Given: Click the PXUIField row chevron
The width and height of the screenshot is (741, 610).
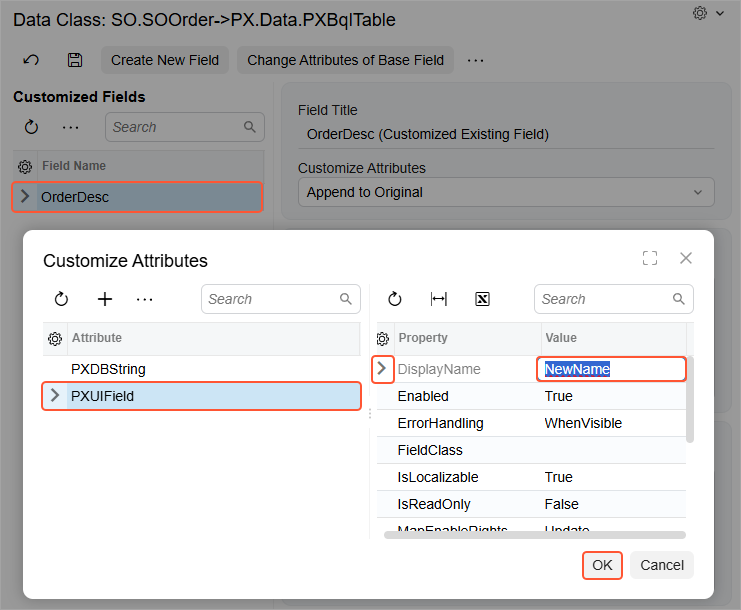Looking at the screenshot, I should (55, 395).
